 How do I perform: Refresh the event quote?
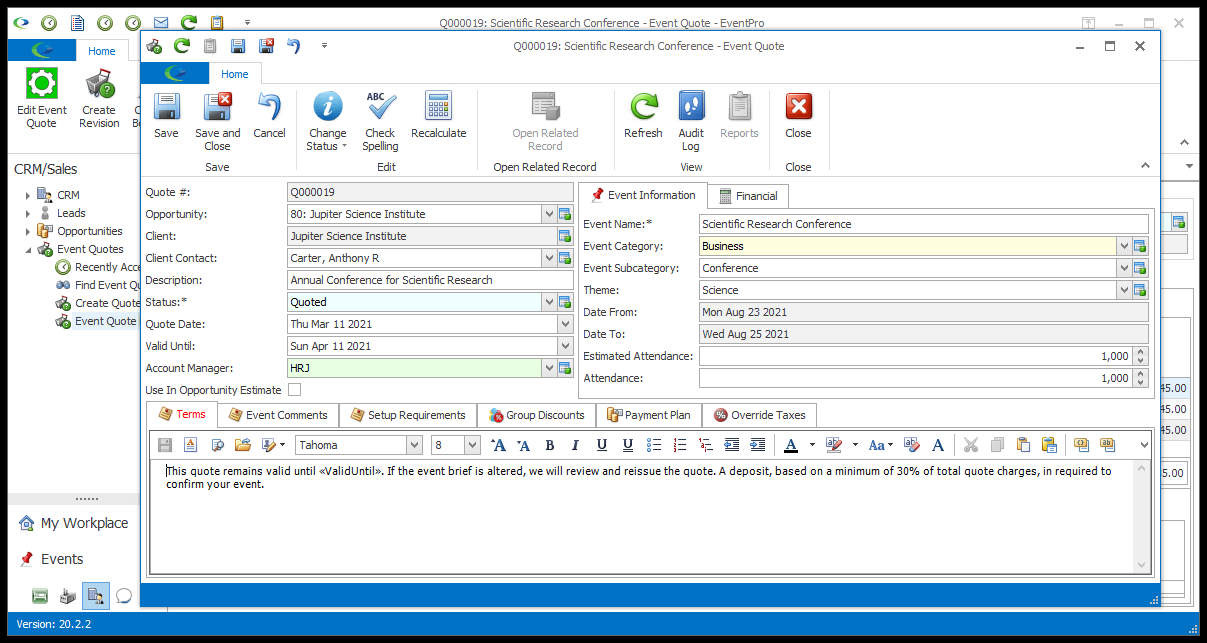click(x=643, y=115)
